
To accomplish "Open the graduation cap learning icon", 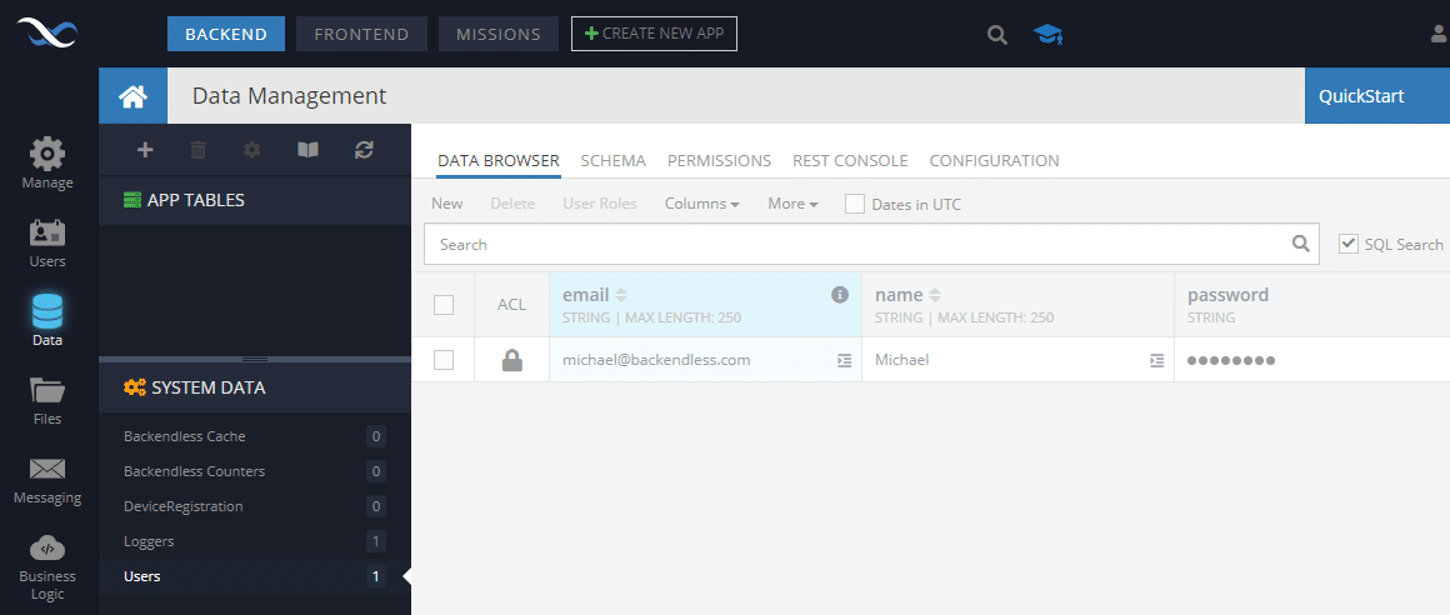I will [1047, 34].
